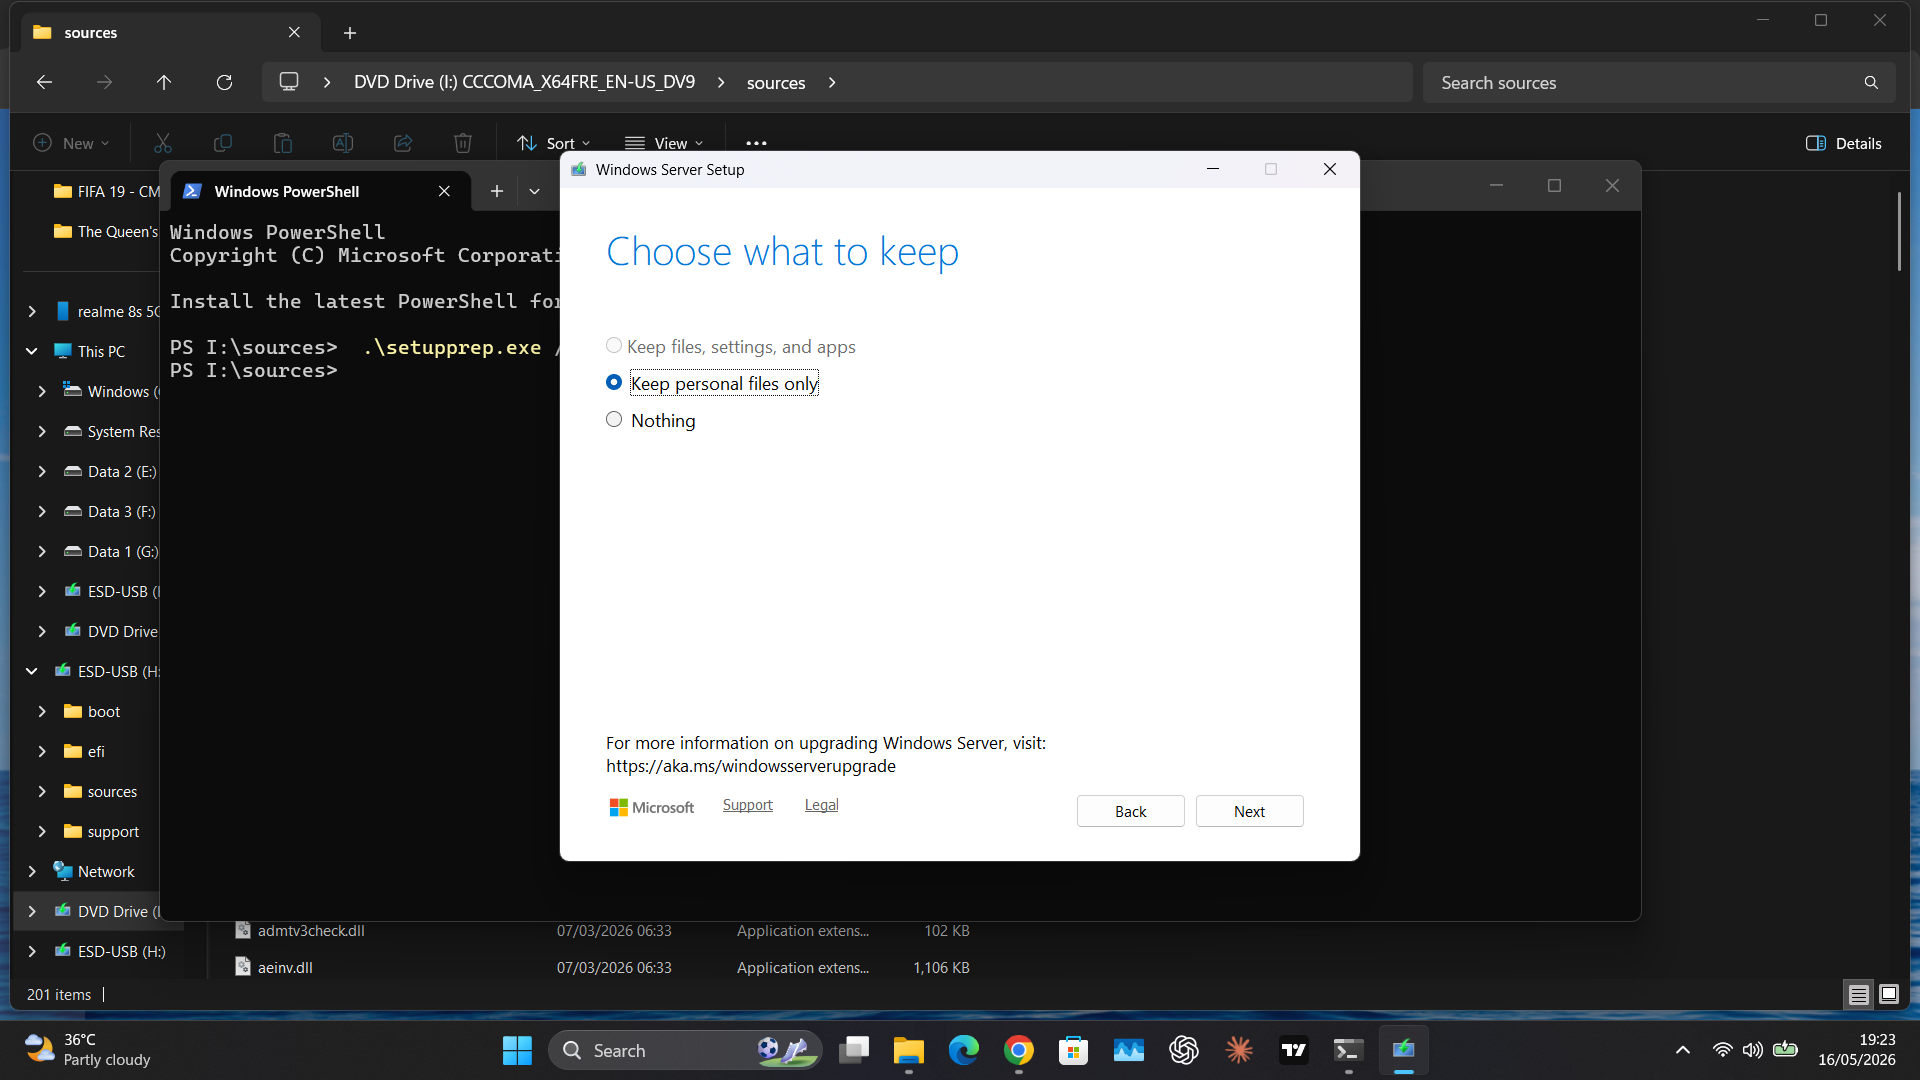1920x1080 pixels.
Task: Open Task View from the taskbar
Action: pyautogui.click(x=854, y=1050)
